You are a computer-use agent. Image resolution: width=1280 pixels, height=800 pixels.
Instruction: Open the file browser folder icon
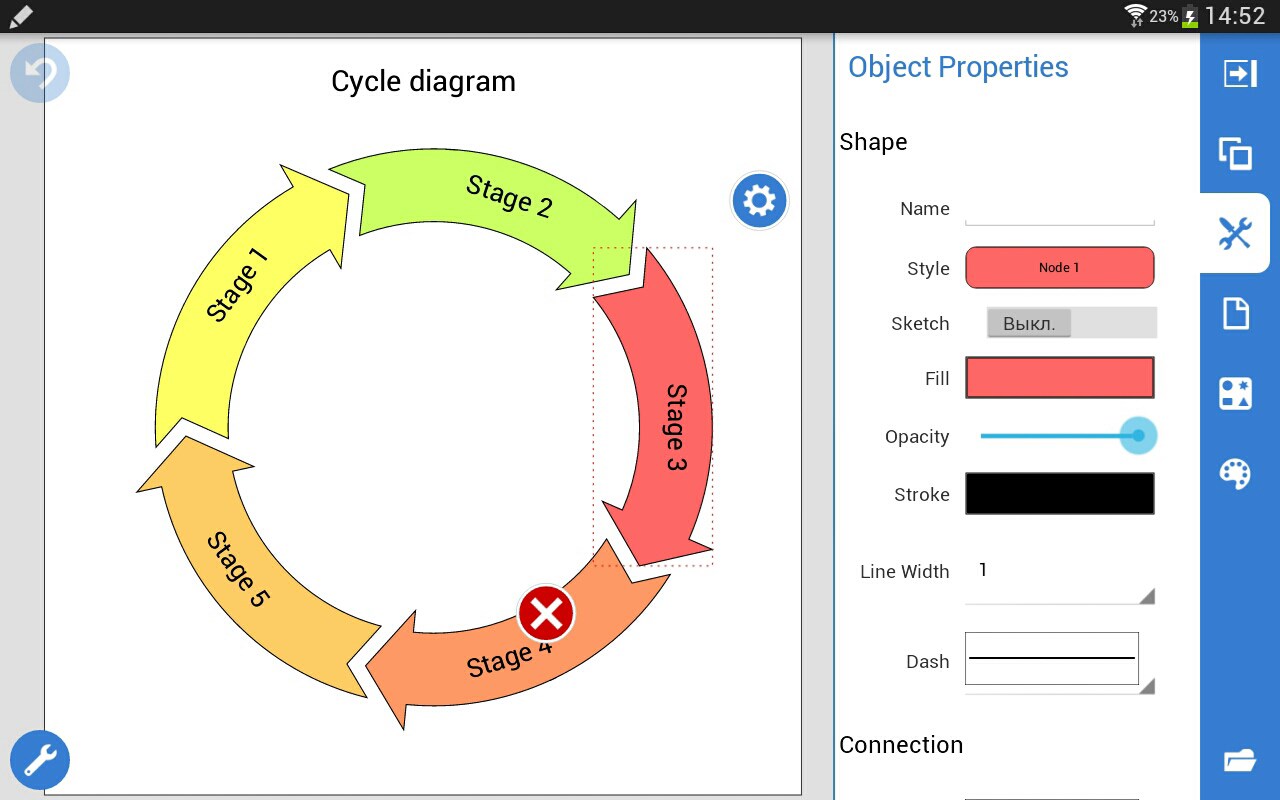1240,760
